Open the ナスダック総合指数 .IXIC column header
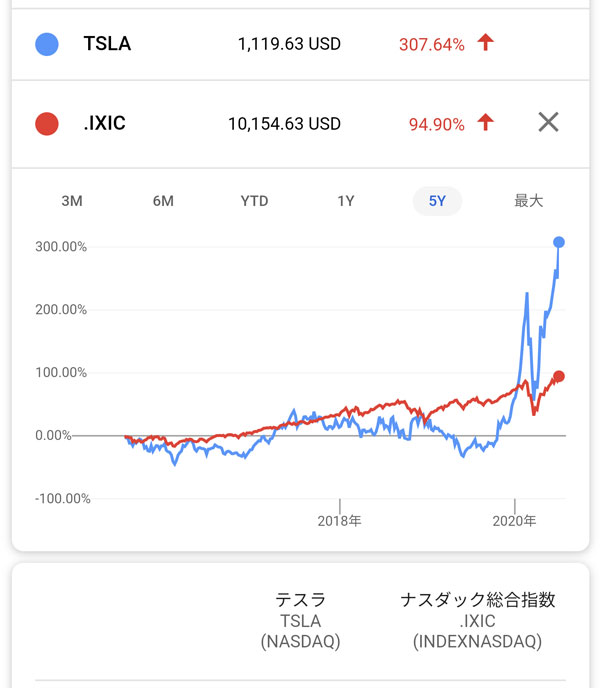The width and height of the screenshot is (600, 688). (x=477, y=621)
